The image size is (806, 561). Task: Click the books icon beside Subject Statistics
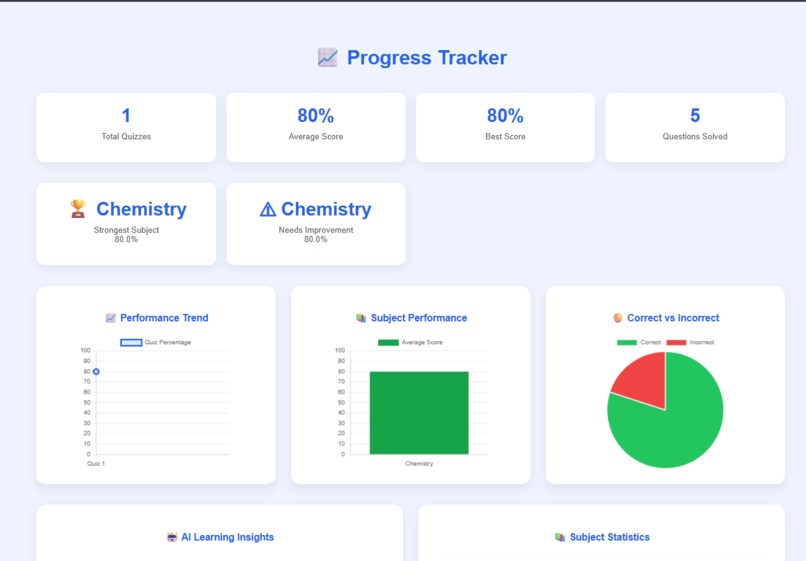click(x=560, y=537)
